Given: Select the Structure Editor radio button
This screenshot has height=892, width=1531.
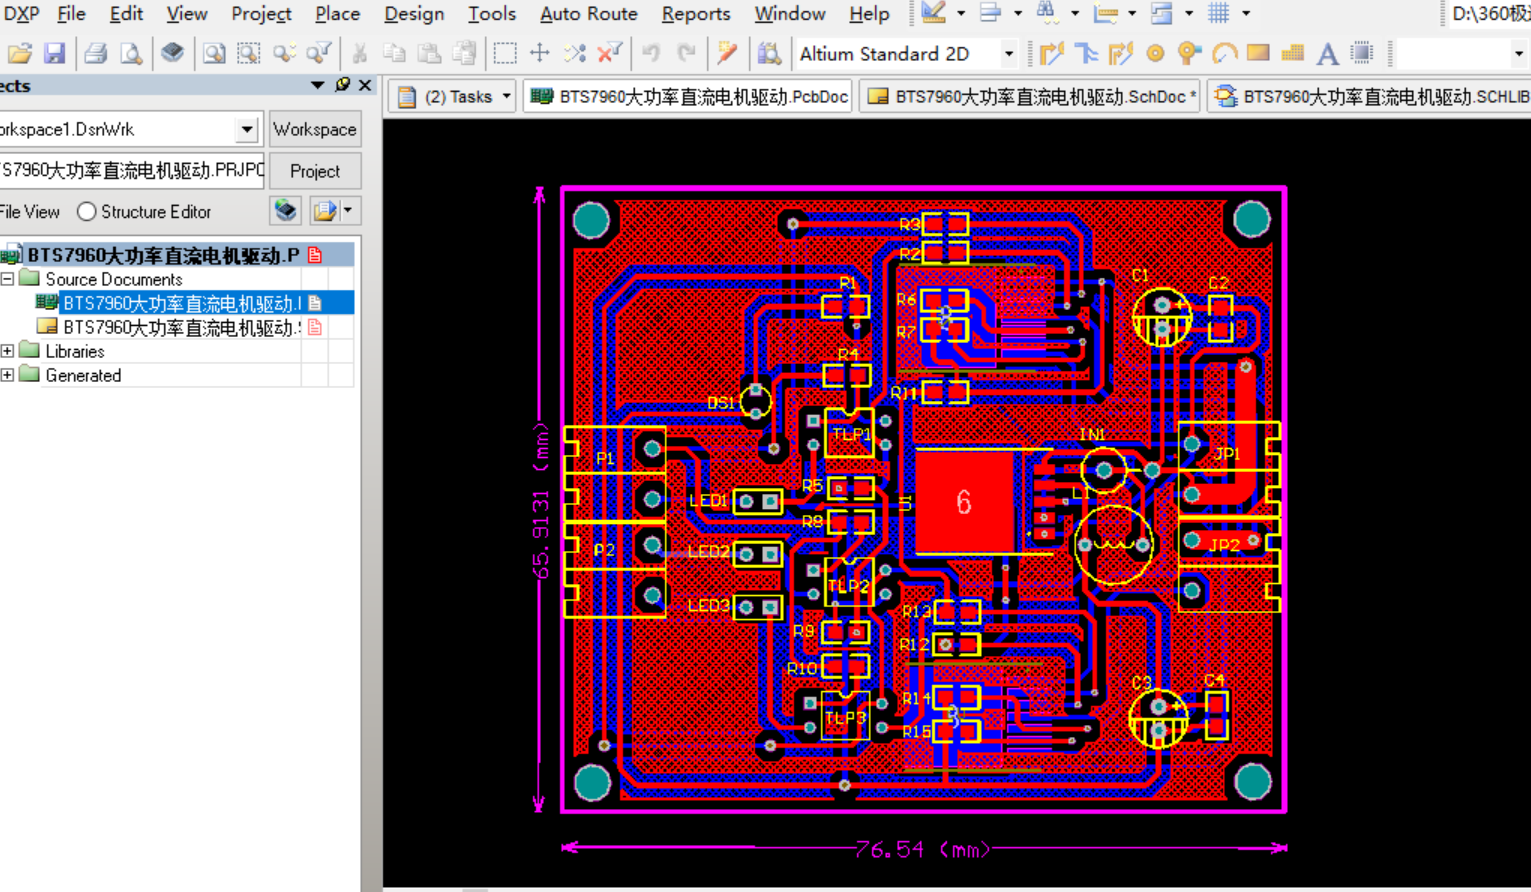Looking at the screenshot, I should (87, 212).
